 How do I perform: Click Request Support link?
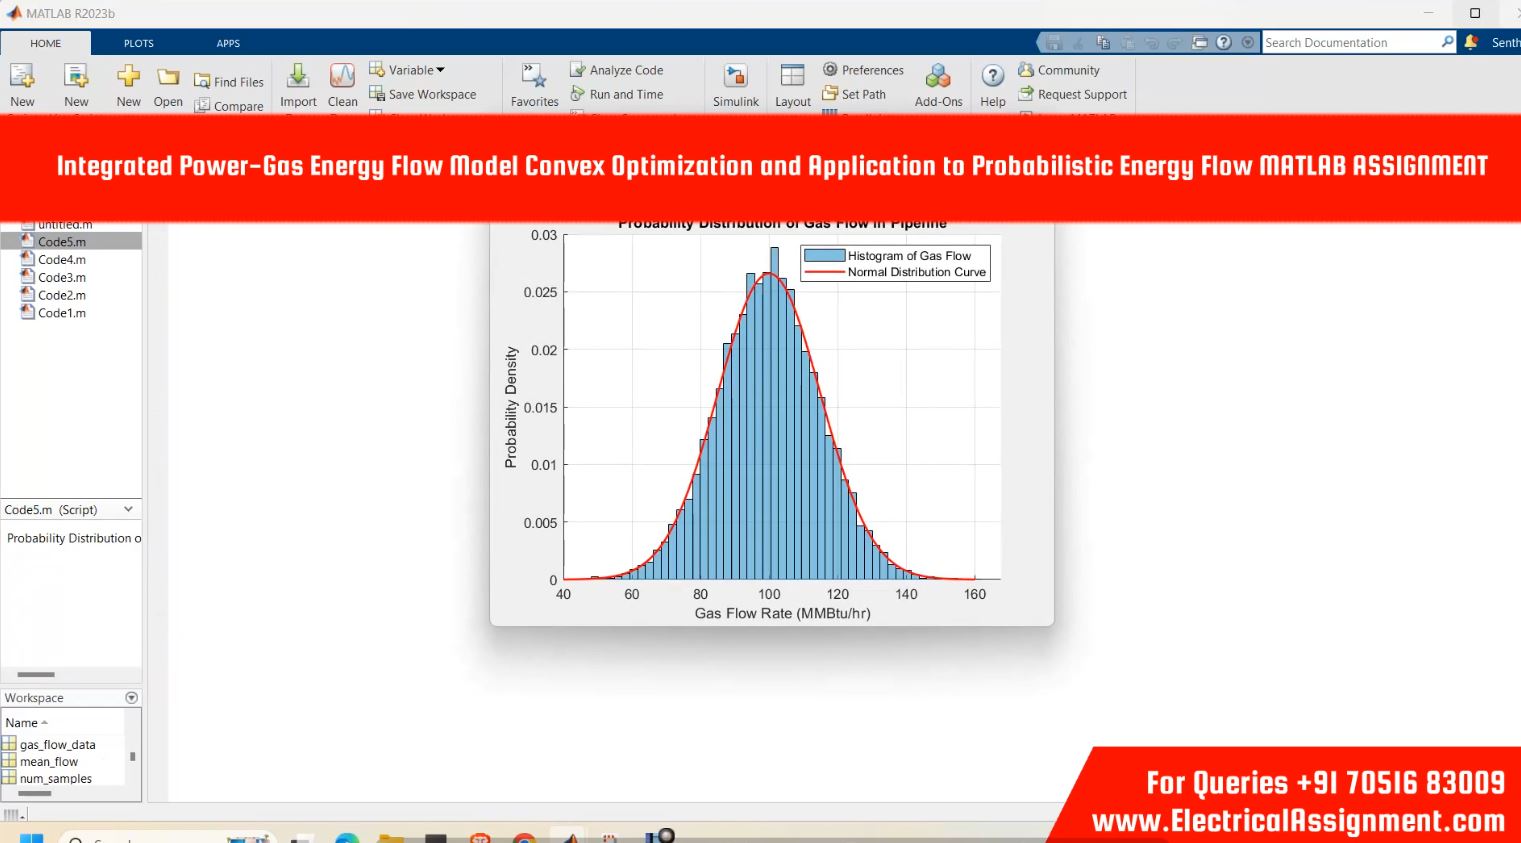1072,94
